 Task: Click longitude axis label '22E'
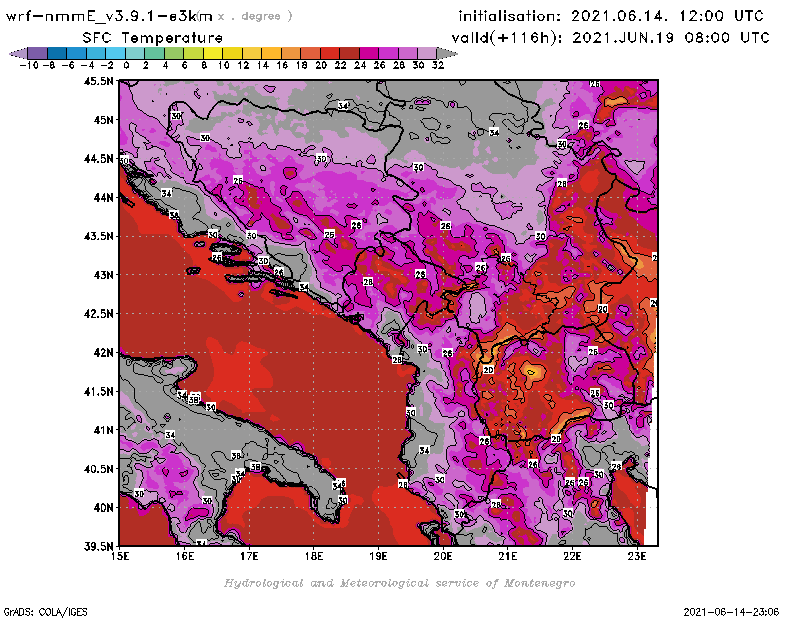click(x=572, y=556)
